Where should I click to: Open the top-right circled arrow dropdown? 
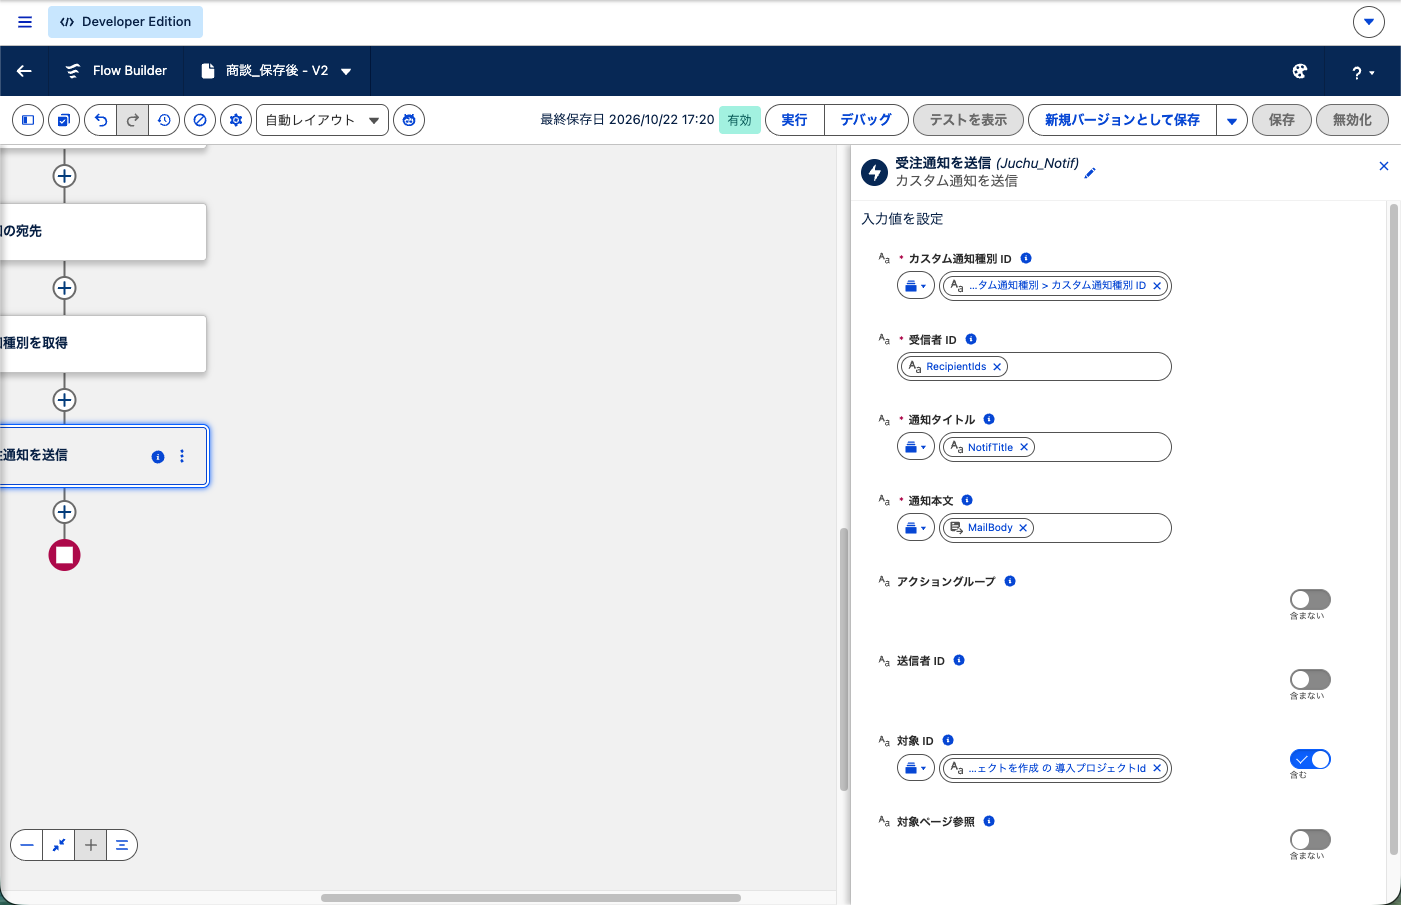1369,21
